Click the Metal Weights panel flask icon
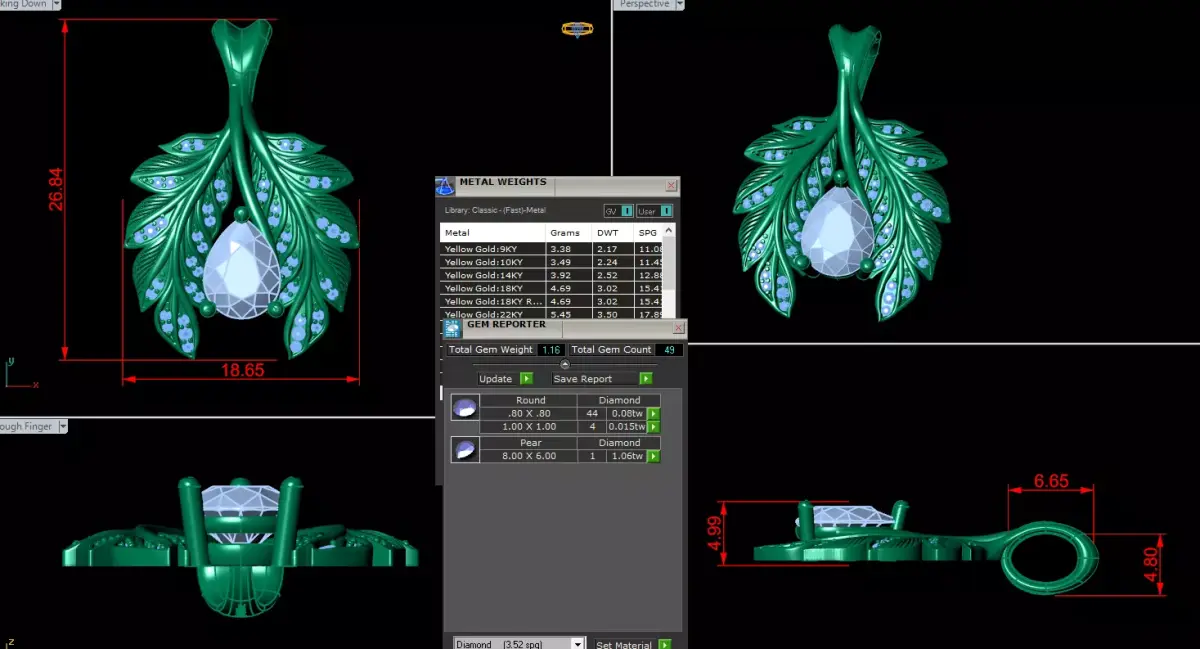 [445, 186]
